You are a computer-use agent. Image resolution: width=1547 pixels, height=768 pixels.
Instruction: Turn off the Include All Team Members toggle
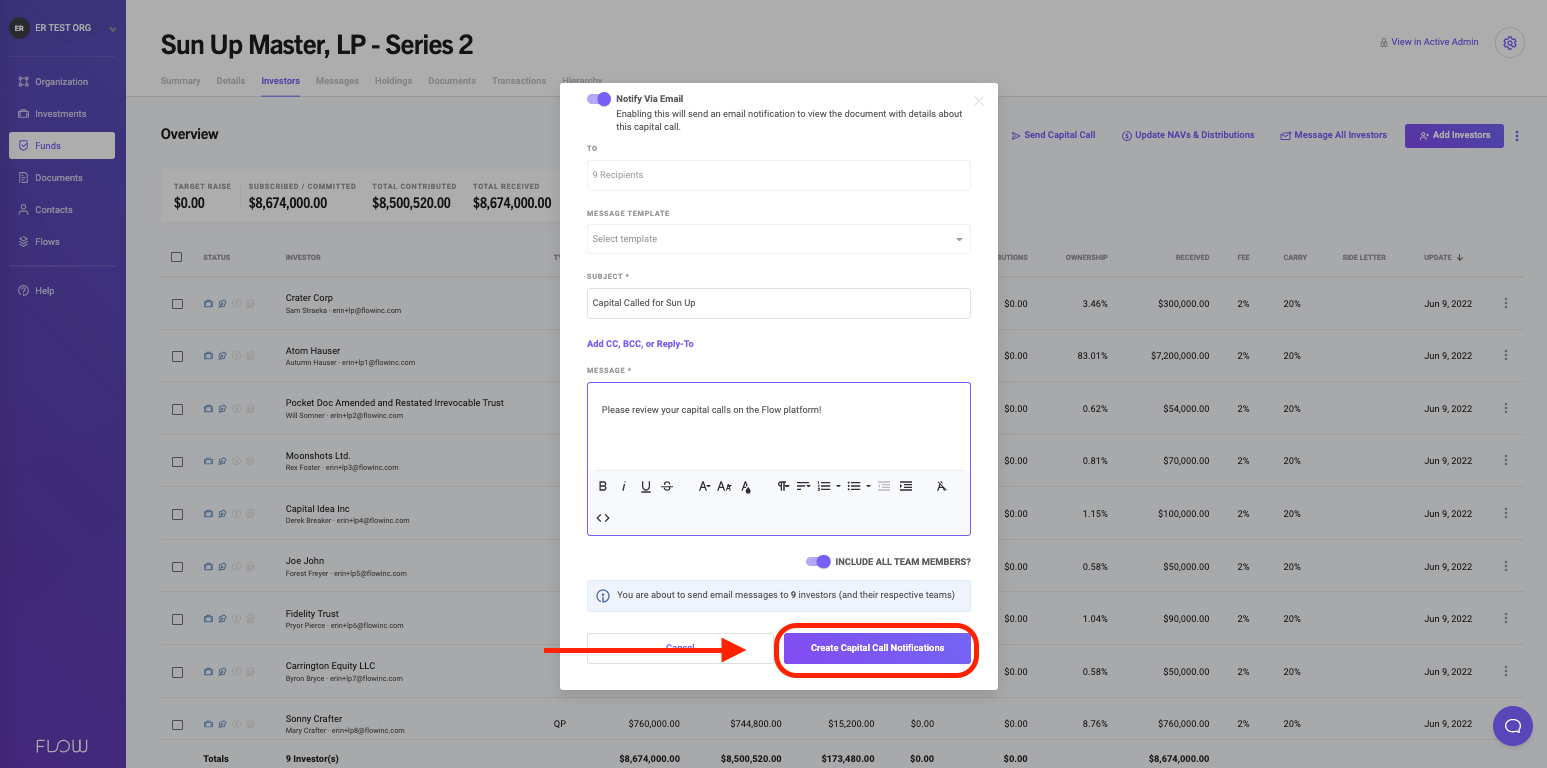(x=819, y=562)
